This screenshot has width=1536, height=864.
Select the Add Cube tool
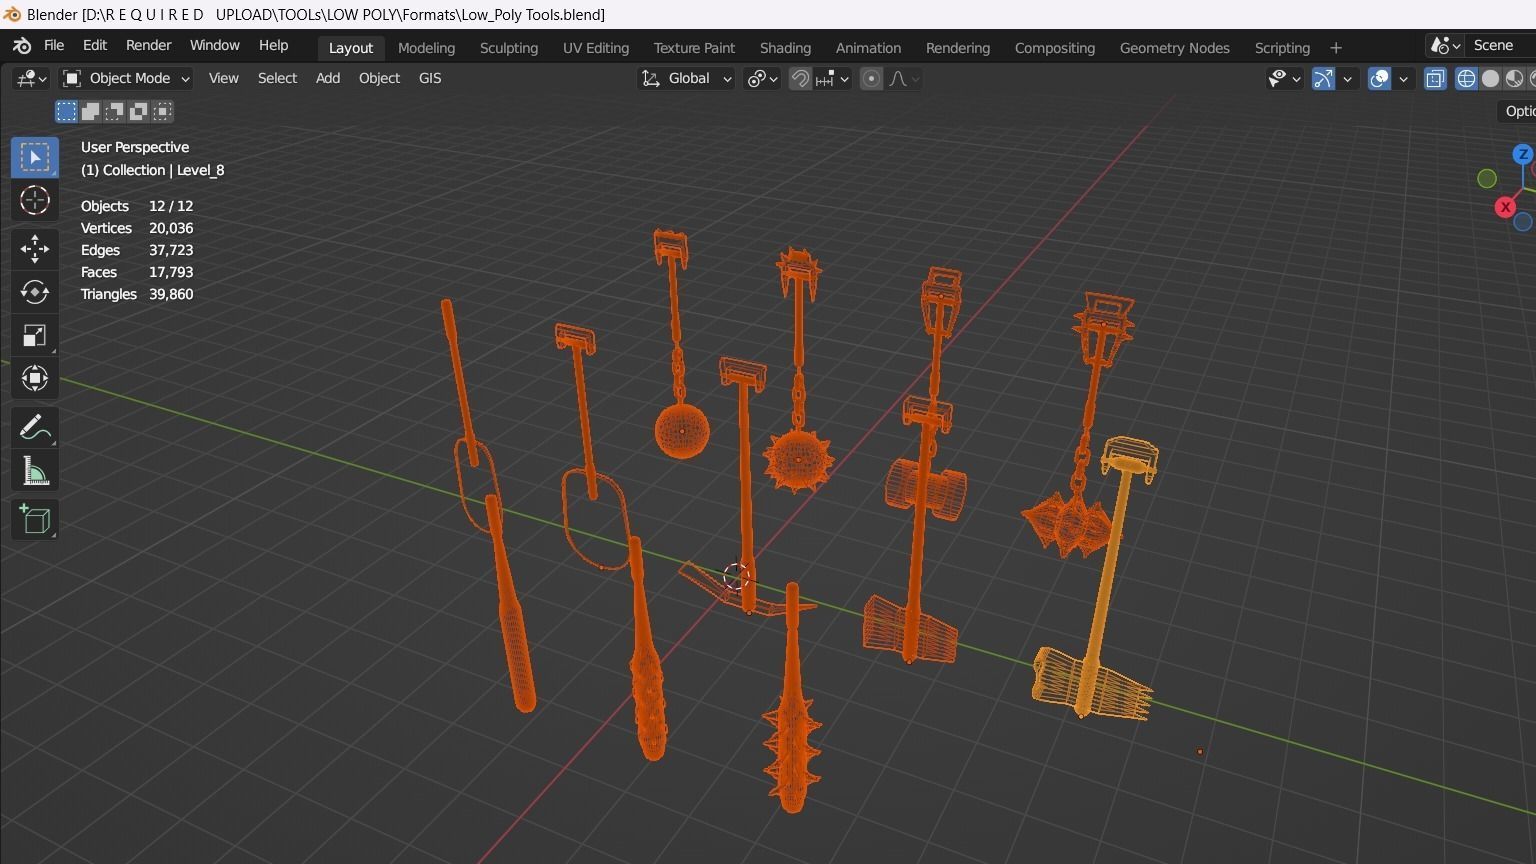click(35, 519)
